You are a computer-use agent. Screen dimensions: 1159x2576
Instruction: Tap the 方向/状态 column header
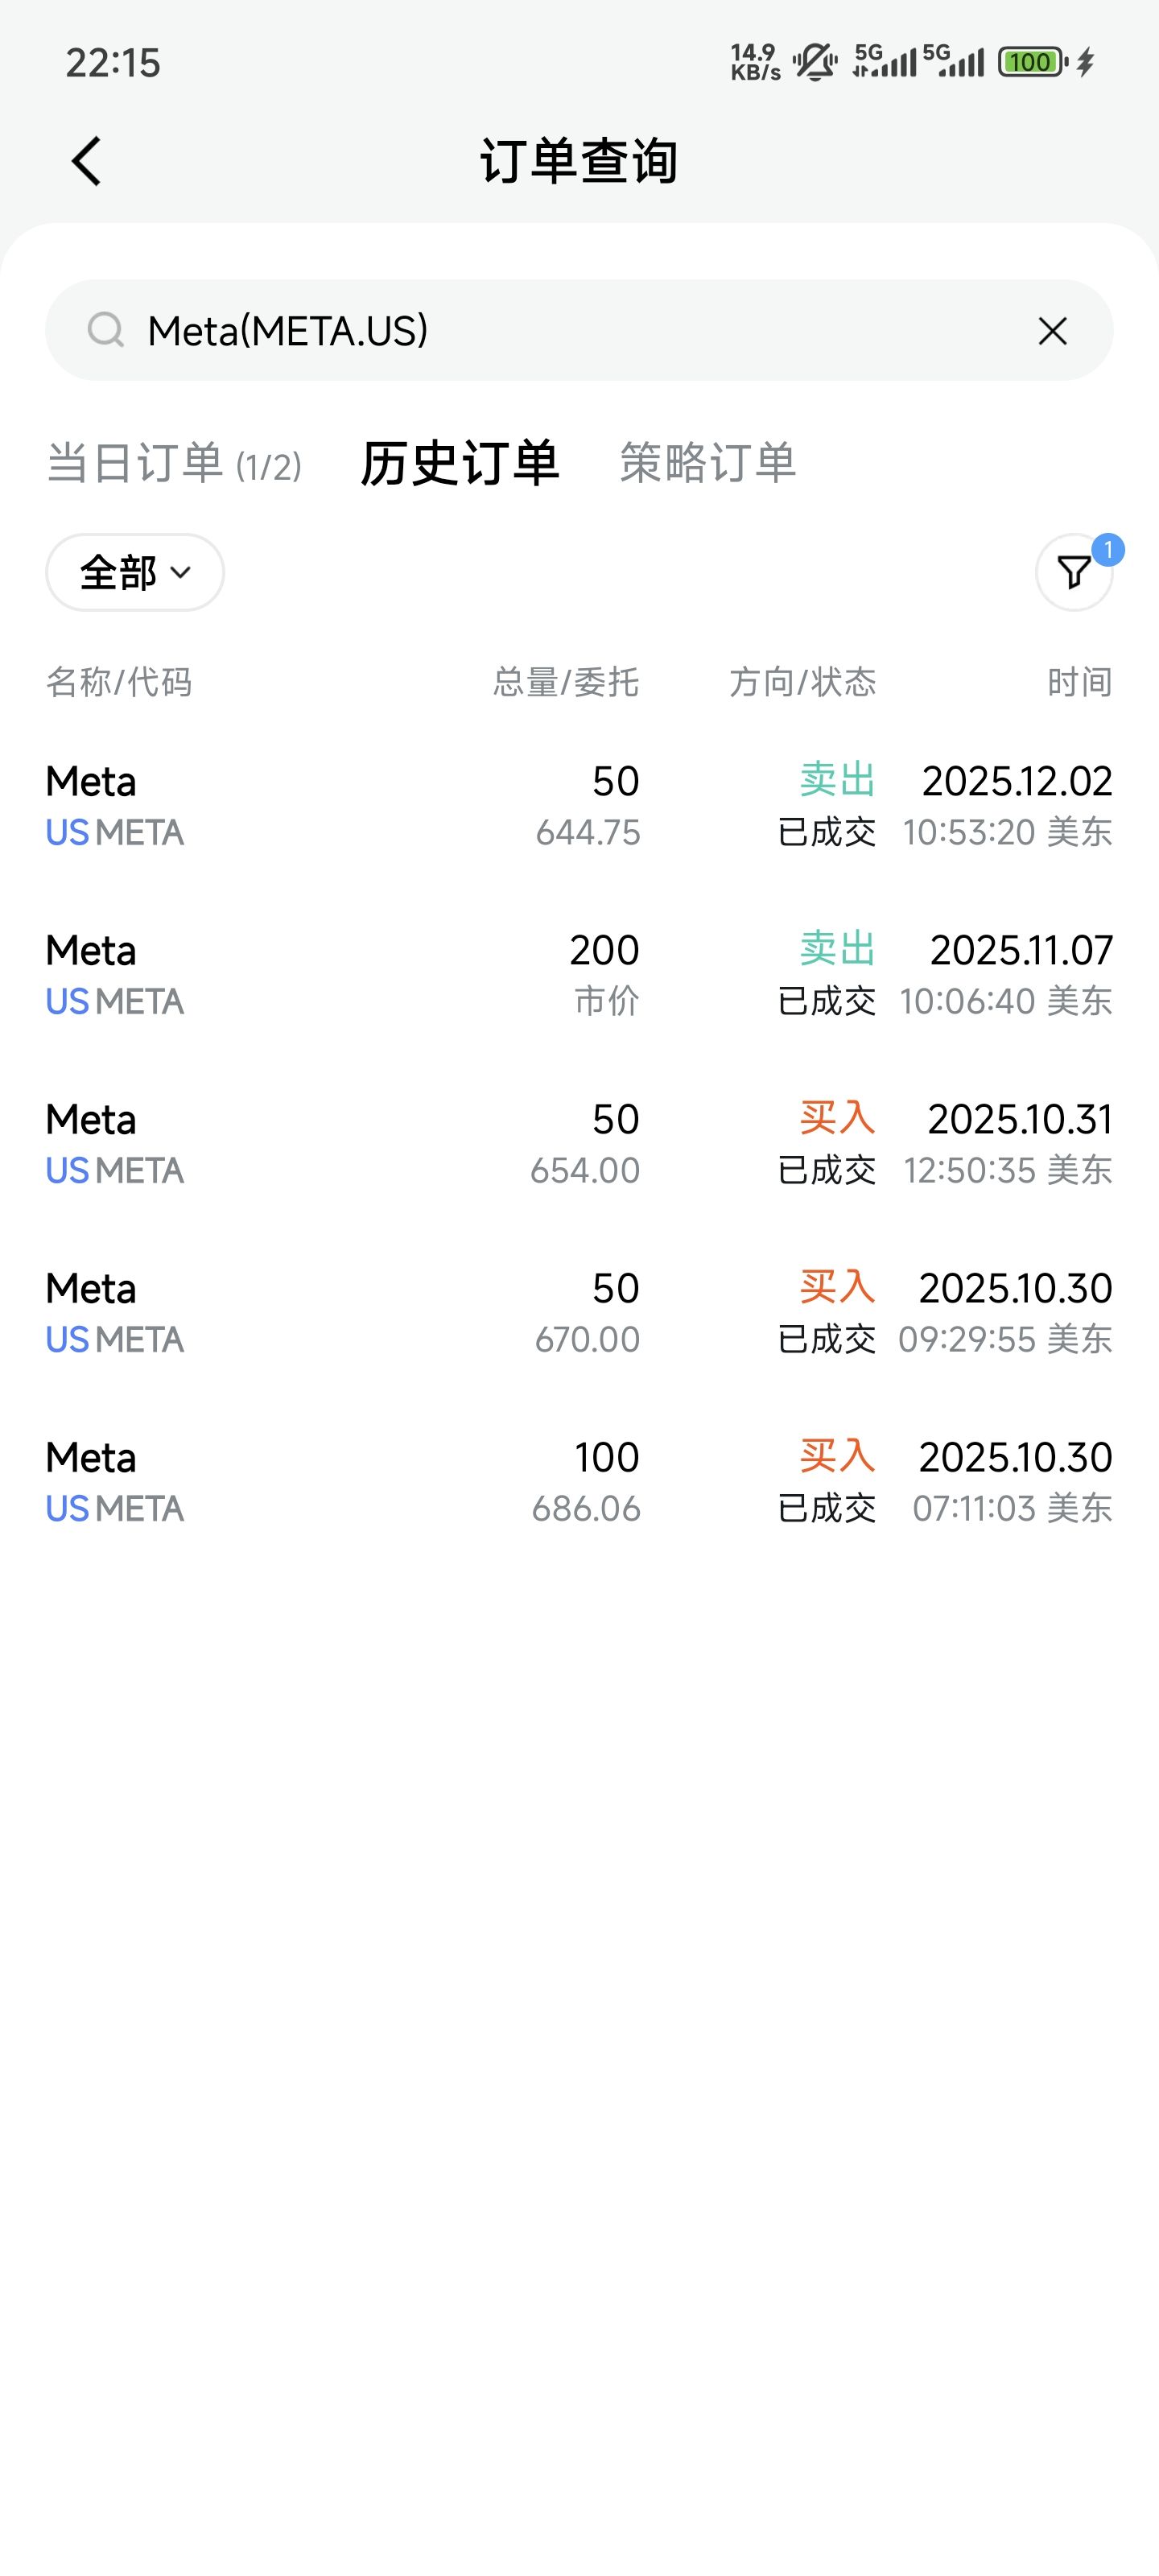(802, 682)
